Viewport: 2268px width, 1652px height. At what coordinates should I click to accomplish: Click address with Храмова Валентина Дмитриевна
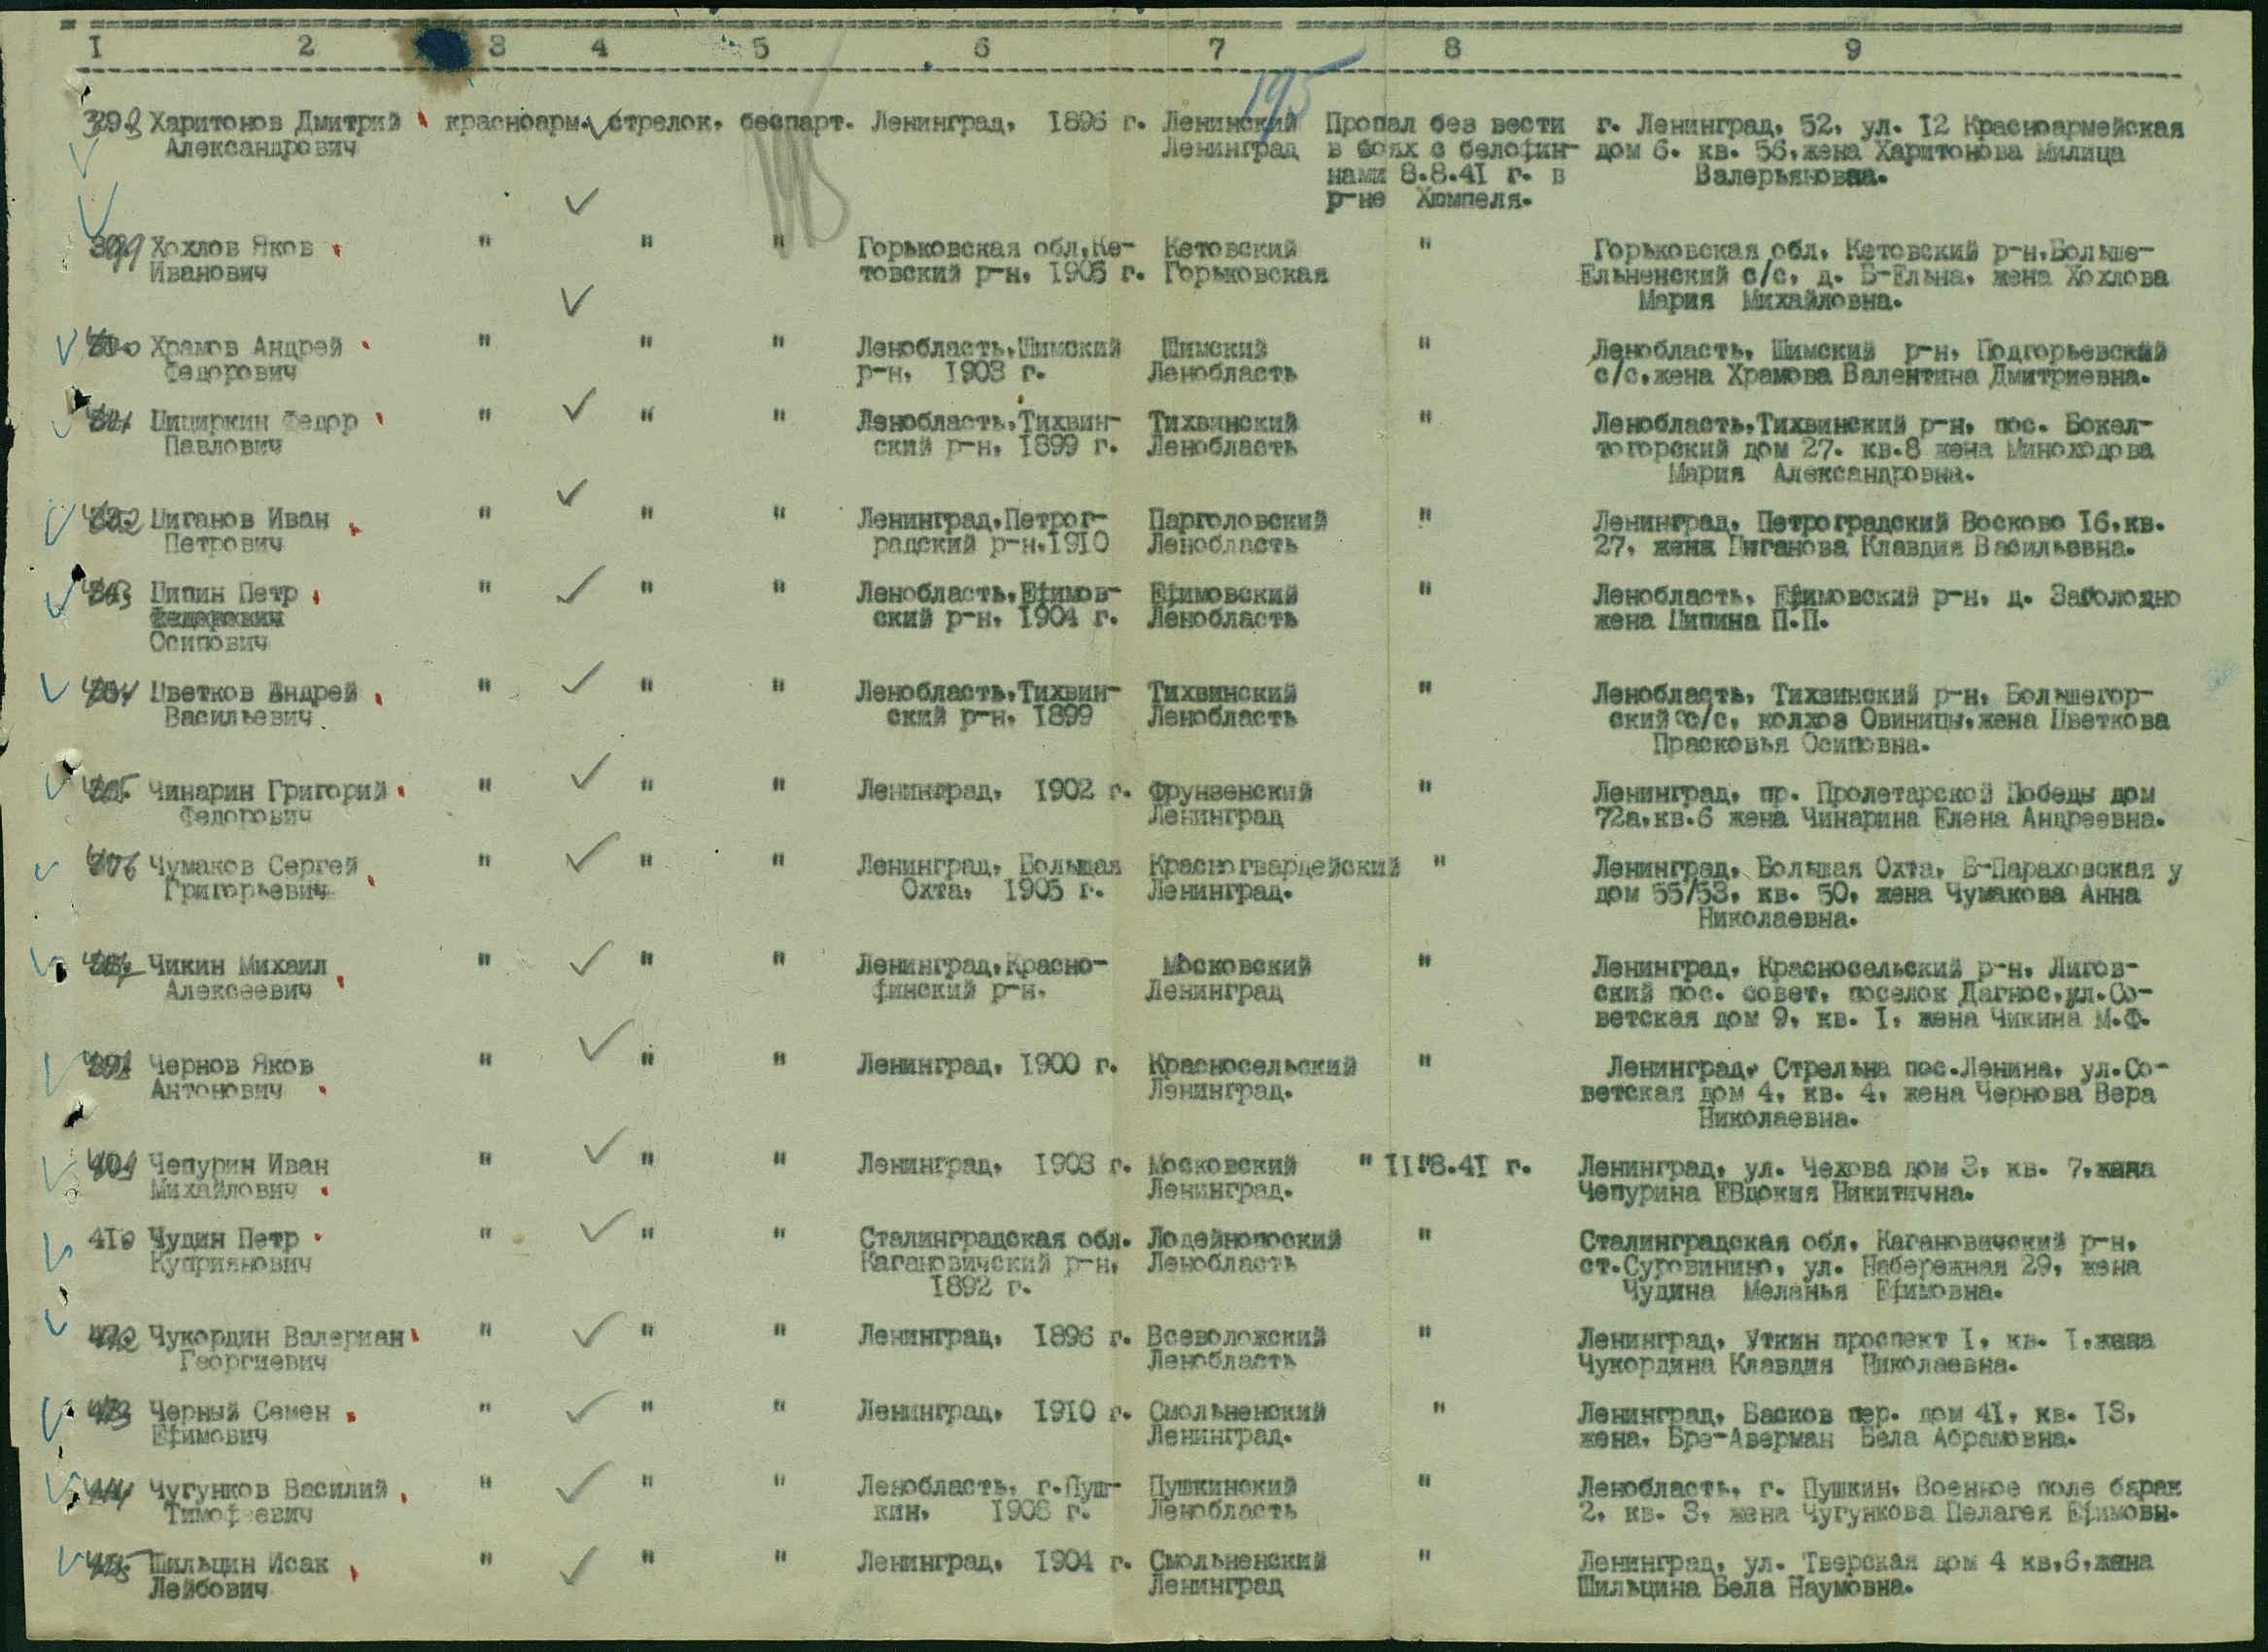tap(1879, 364)
